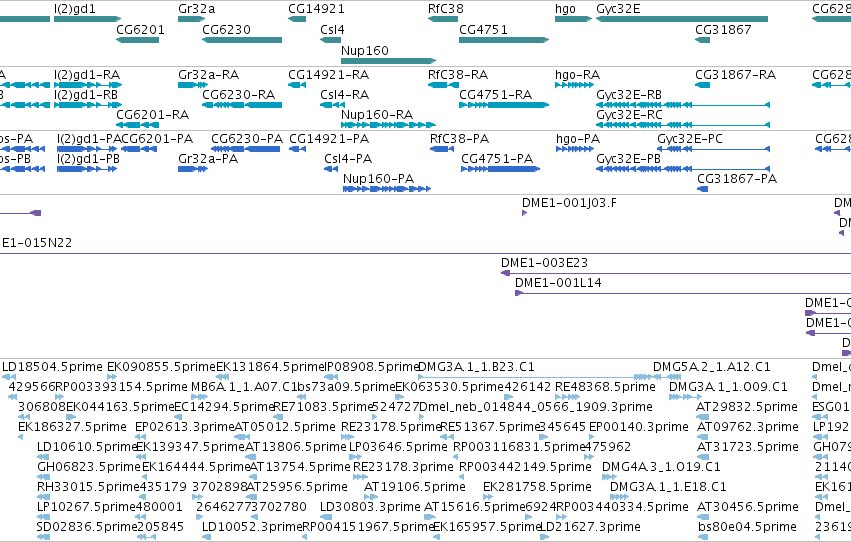Click the CG6201-RA transcript
The width and height of the screenshot is (851, 542).
(137, 125)
